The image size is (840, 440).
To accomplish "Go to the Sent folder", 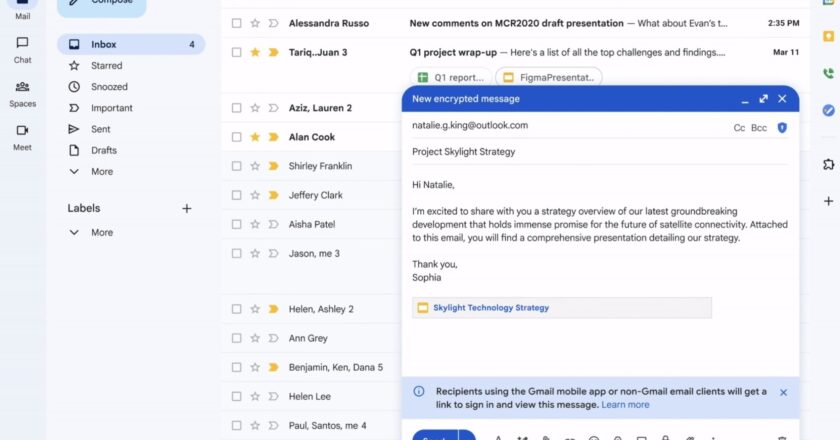I will tap(101, 129).
